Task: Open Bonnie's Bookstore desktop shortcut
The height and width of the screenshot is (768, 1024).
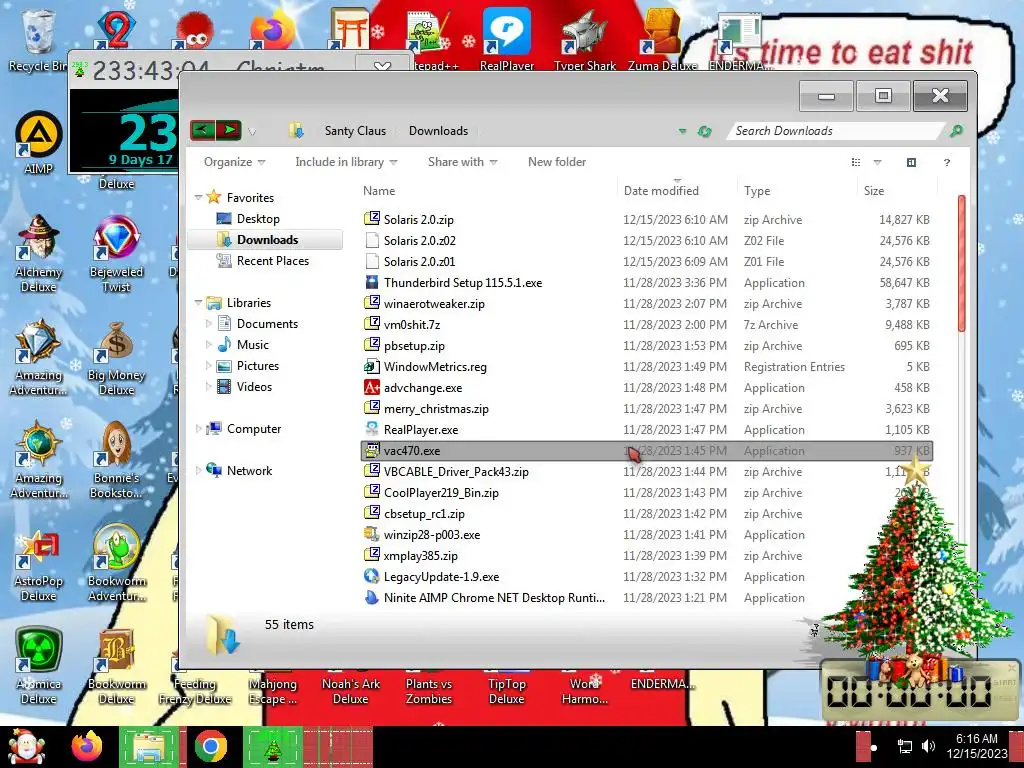Action: 116,460
